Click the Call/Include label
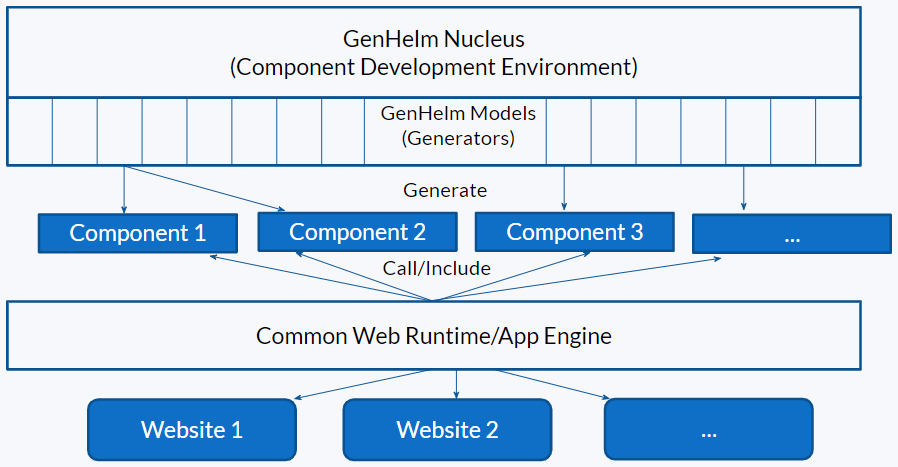Screen dimensions: 898x467 click(436, 268)
